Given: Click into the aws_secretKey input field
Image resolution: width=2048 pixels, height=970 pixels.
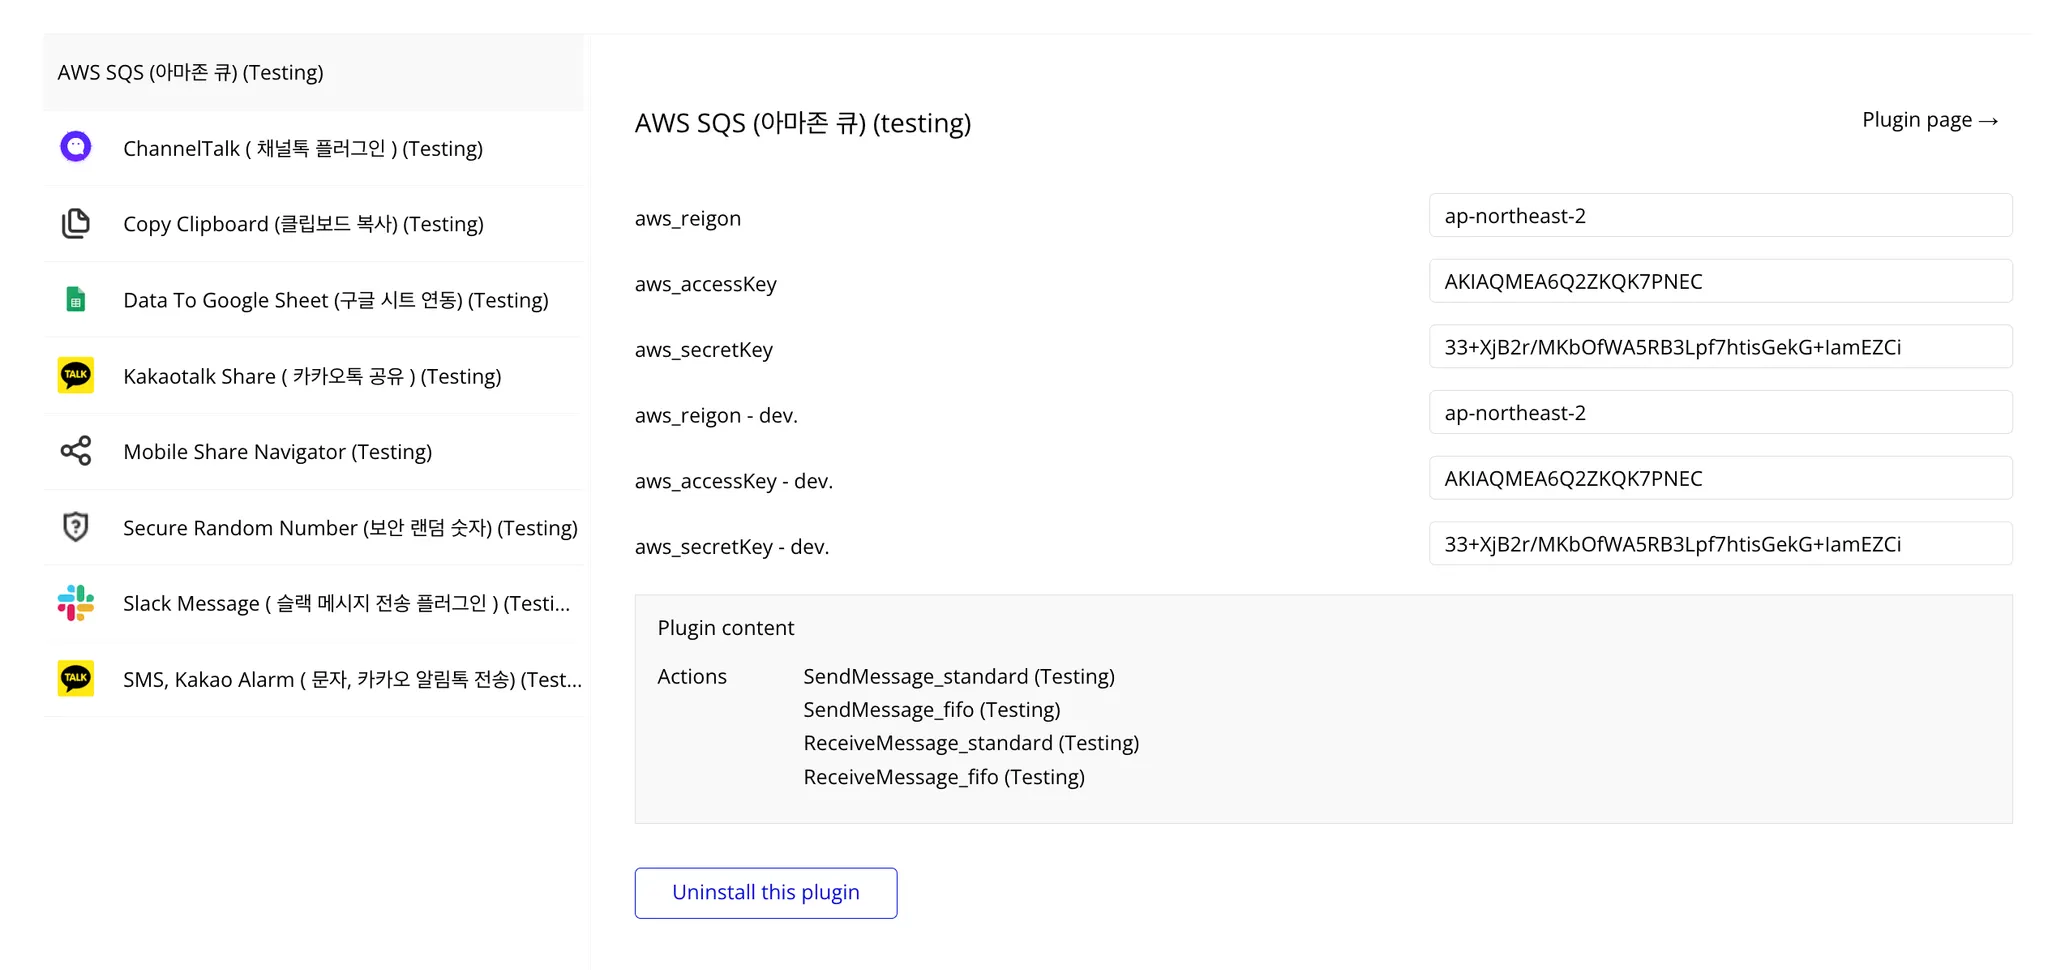Looking at the screenshot, I should tap(1720, 347).
